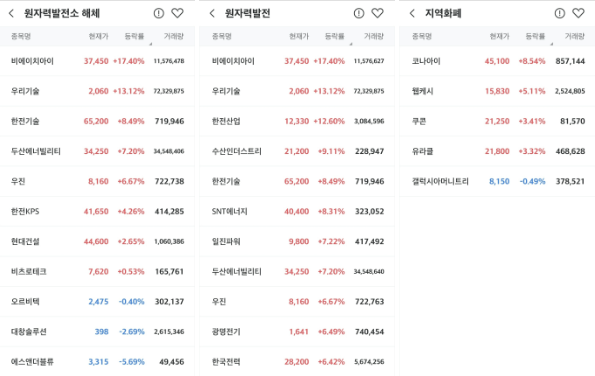Sort by 등락률 in 원자력발전소 해체 list

(x=134, y=36)
